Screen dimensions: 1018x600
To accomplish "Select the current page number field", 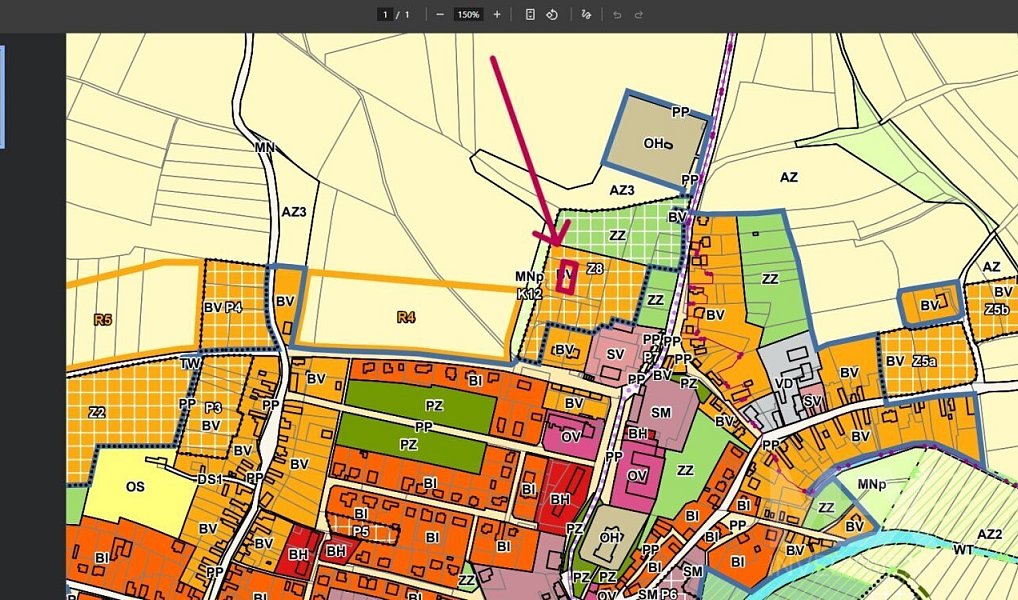I will coord(386,14).
